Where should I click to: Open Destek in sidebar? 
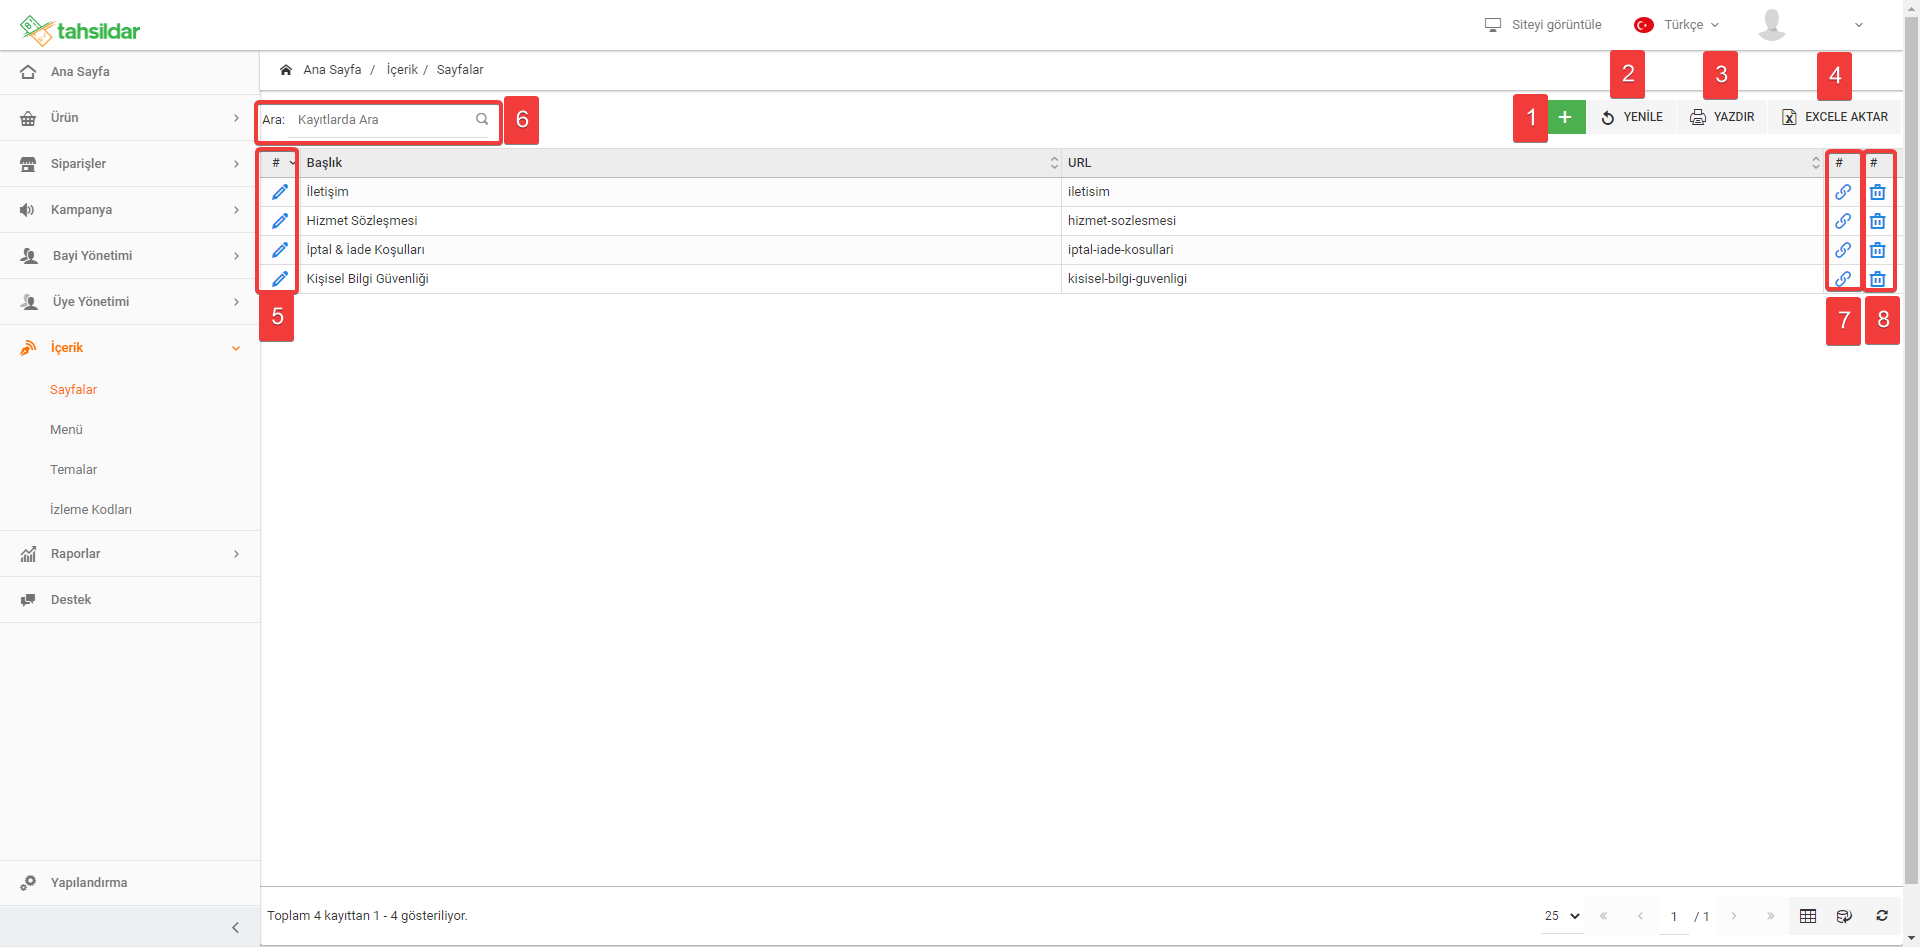(130, 600)
